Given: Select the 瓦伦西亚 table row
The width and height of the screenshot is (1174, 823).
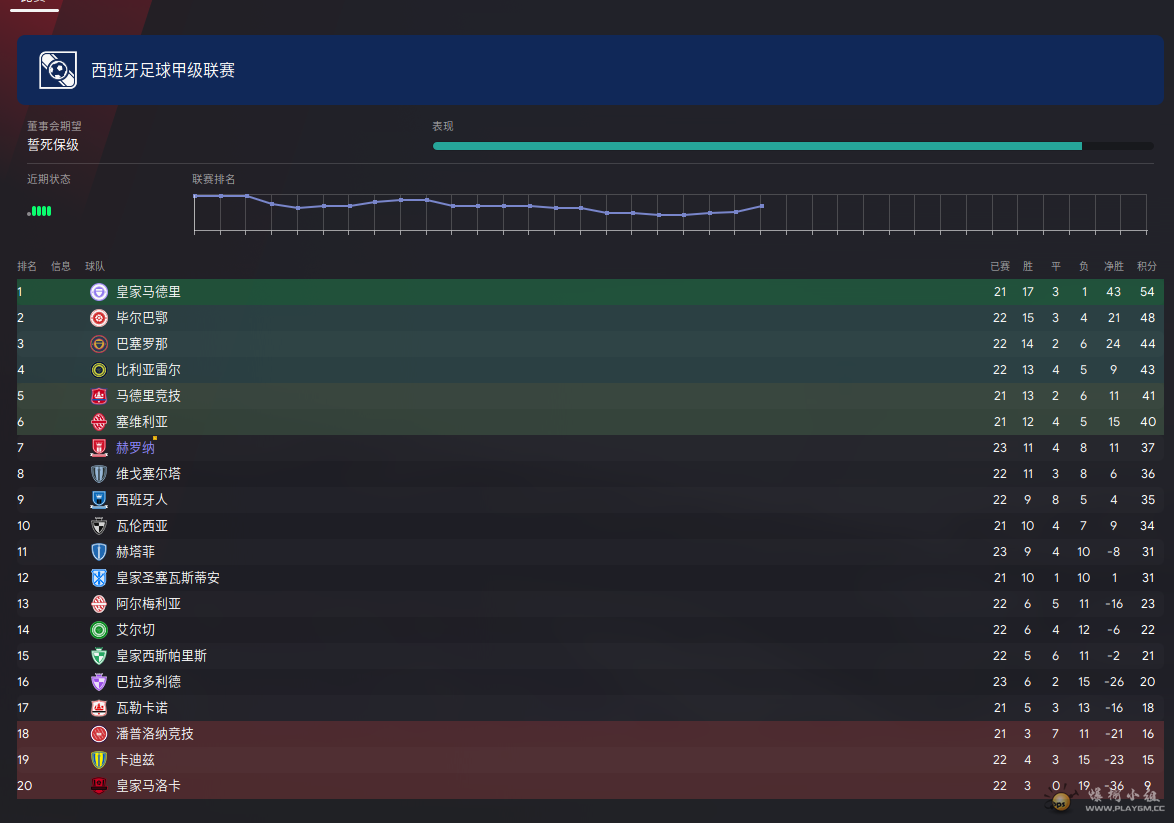Looking at the screenshot, I should pos(590,526).
